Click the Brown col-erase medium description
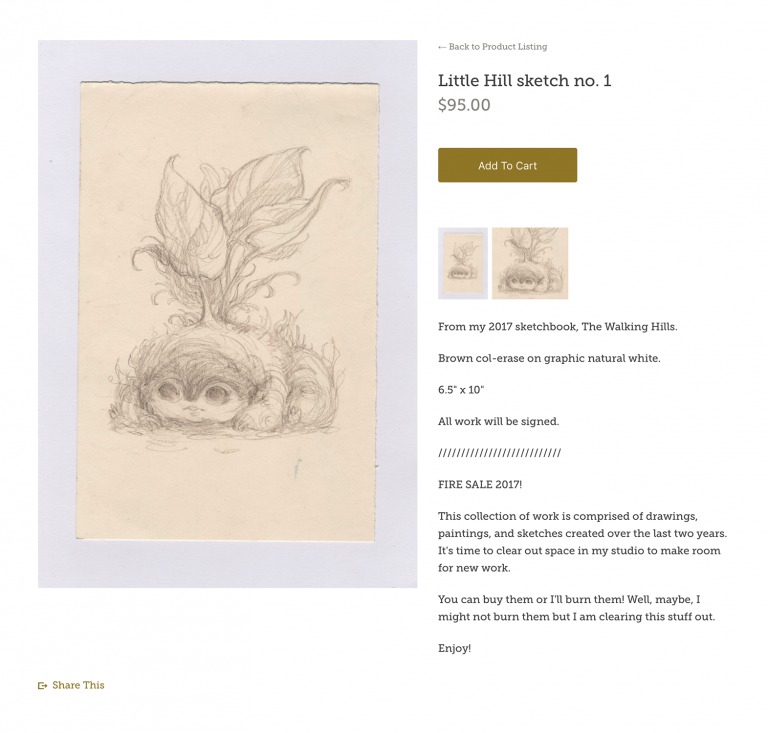The height and width of the screenshot is (733, 768). click(549, 358)
